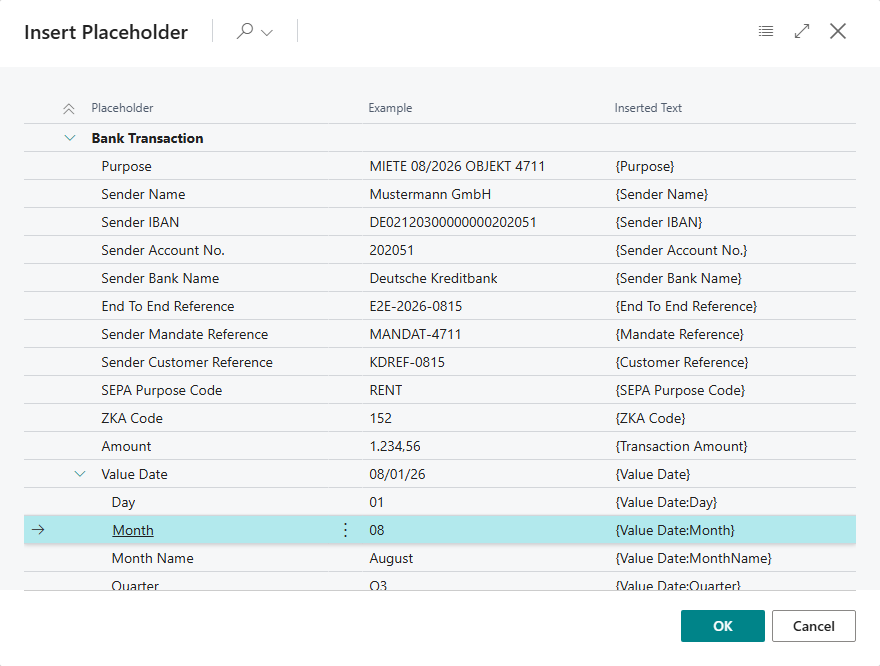
Task: Click example value '202051'
Action: click(x=391, y=250)
